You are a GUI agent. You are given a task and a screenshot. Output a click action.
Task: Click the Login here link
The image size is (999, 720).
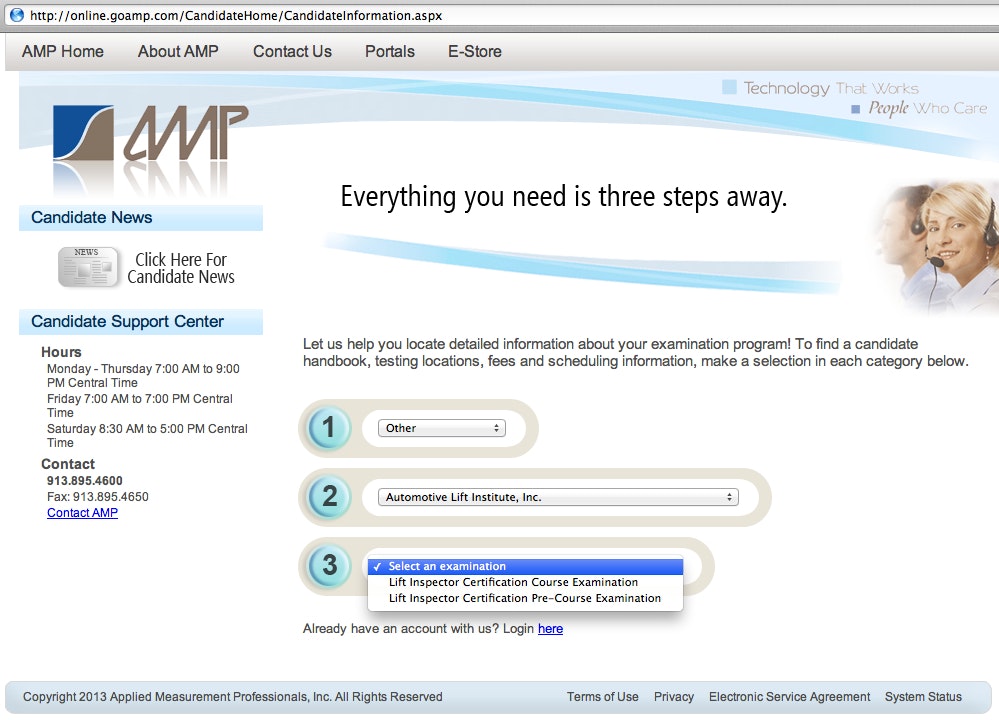coord(550,629)
